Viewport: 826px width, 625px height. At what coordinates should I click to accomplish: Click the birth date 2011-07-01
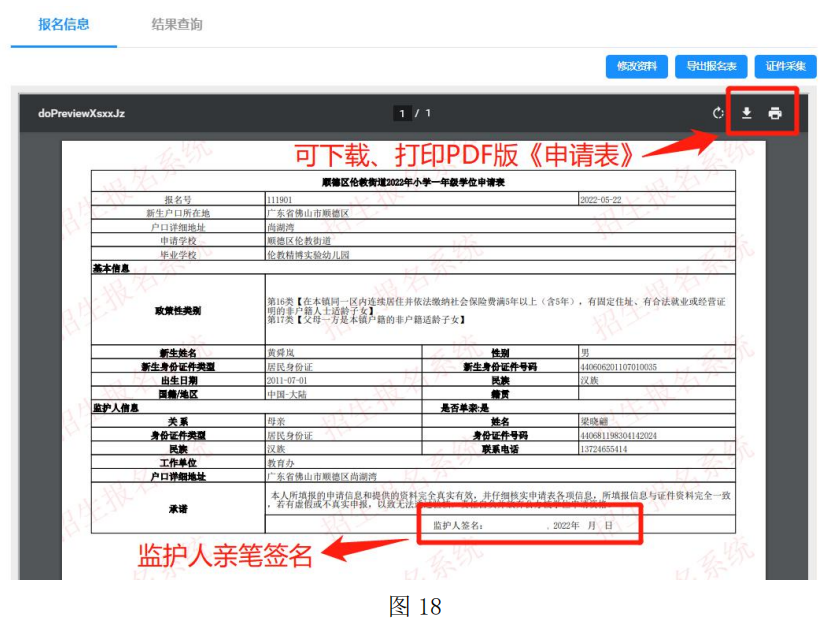[x=288, y=381]
